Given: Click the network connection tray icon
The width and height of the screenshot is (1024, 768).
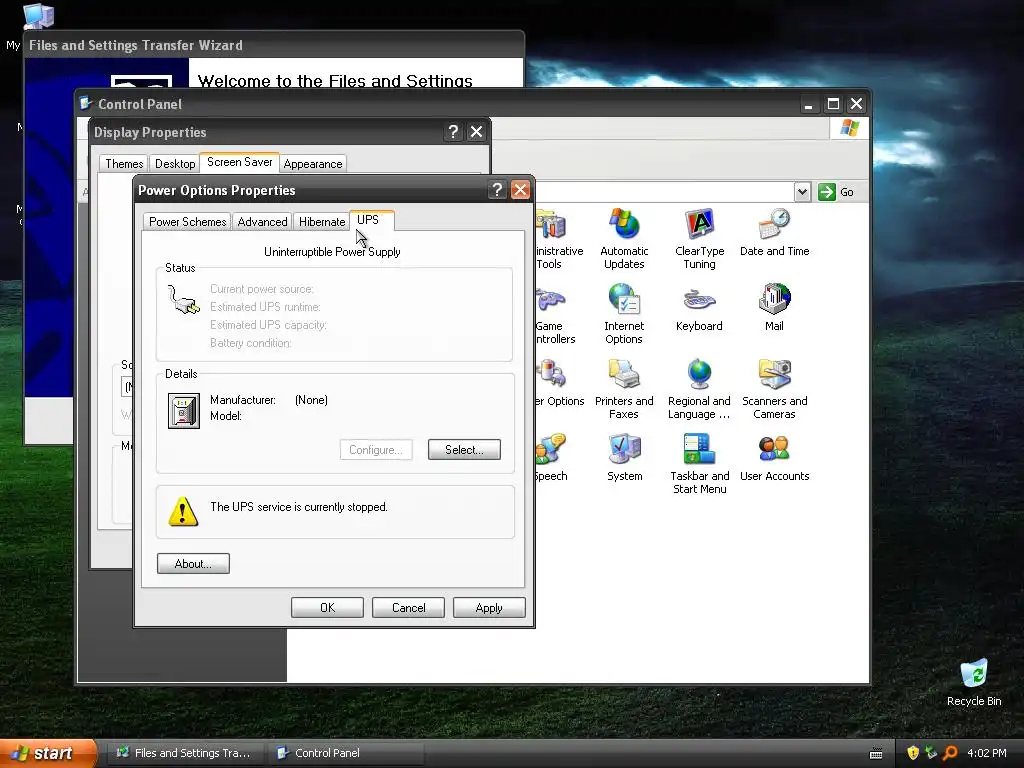Looking at the screenshot, I should [931, 753].
